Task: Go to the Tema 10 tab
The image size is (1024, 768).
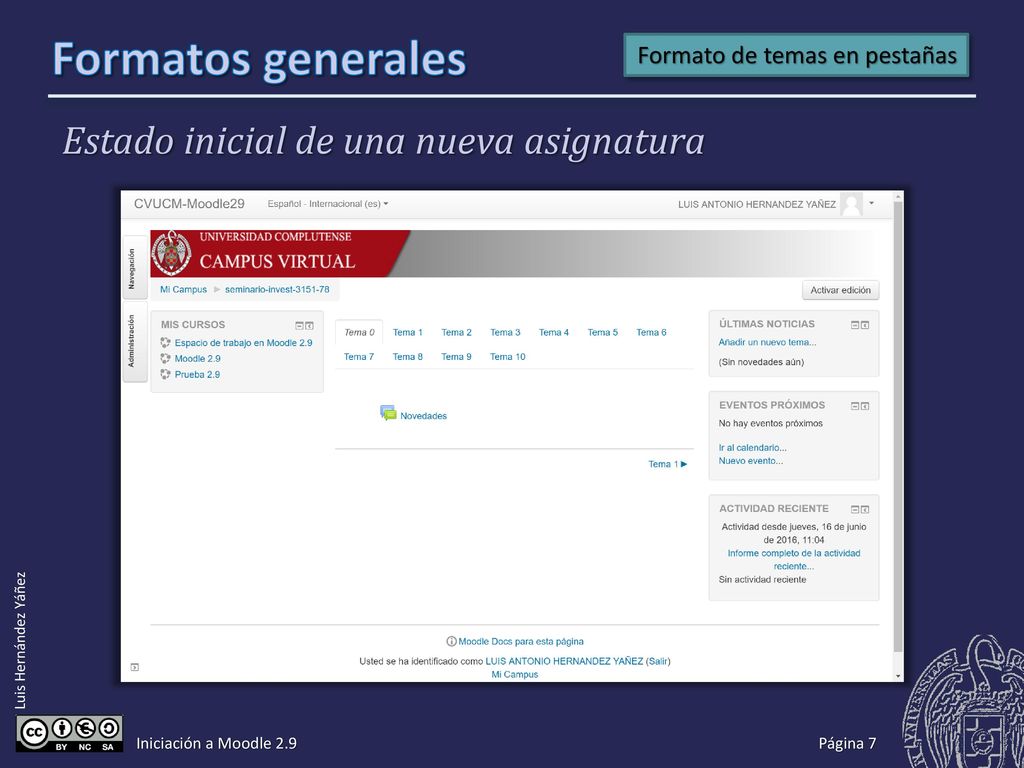Action: click(507, 357)
